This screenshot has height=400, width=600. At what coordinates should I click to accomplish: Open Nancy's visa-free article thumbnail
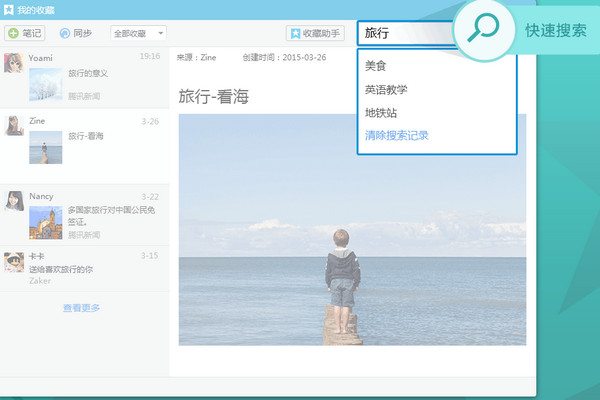point(46,222)
